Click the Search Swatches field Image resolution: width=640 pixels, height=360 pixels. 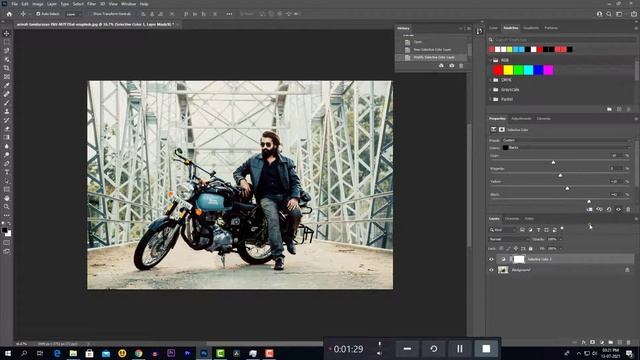562,40
